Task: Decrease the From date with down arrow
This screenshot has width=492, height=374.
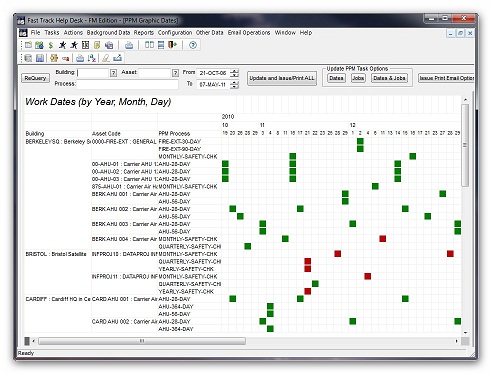Action: (235, 75)
